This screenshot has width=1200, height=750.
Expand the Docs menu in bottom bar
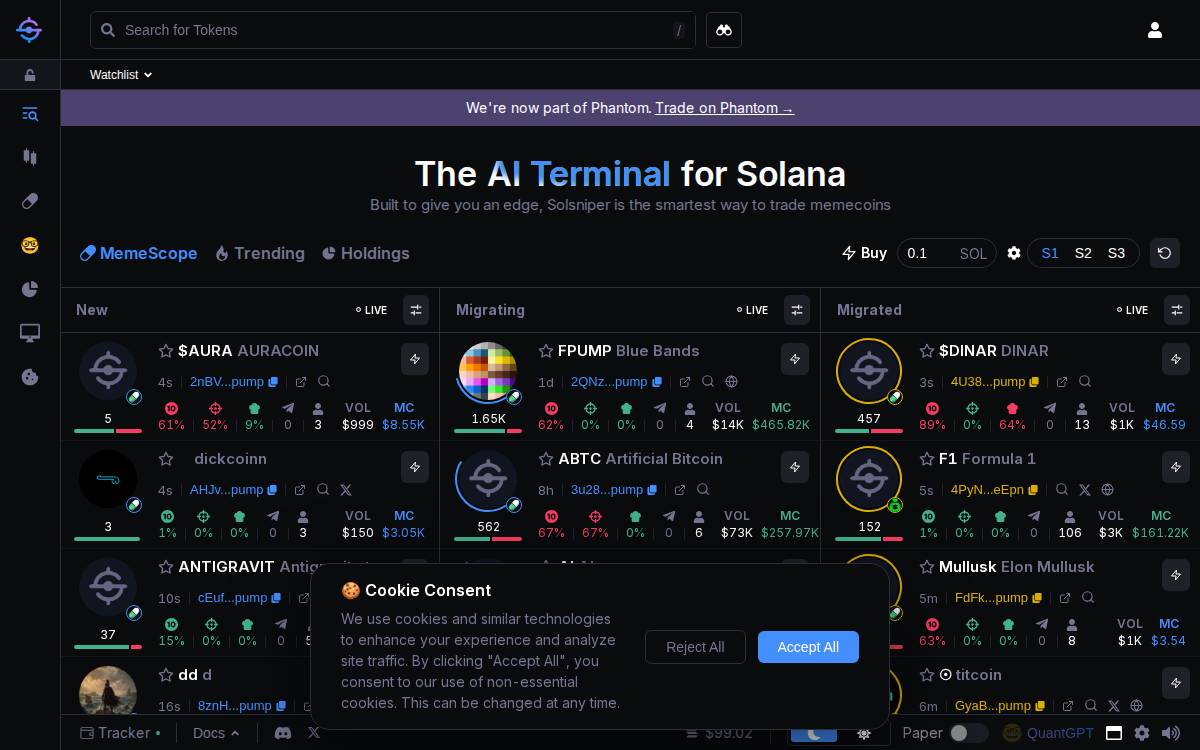[216, 733]
